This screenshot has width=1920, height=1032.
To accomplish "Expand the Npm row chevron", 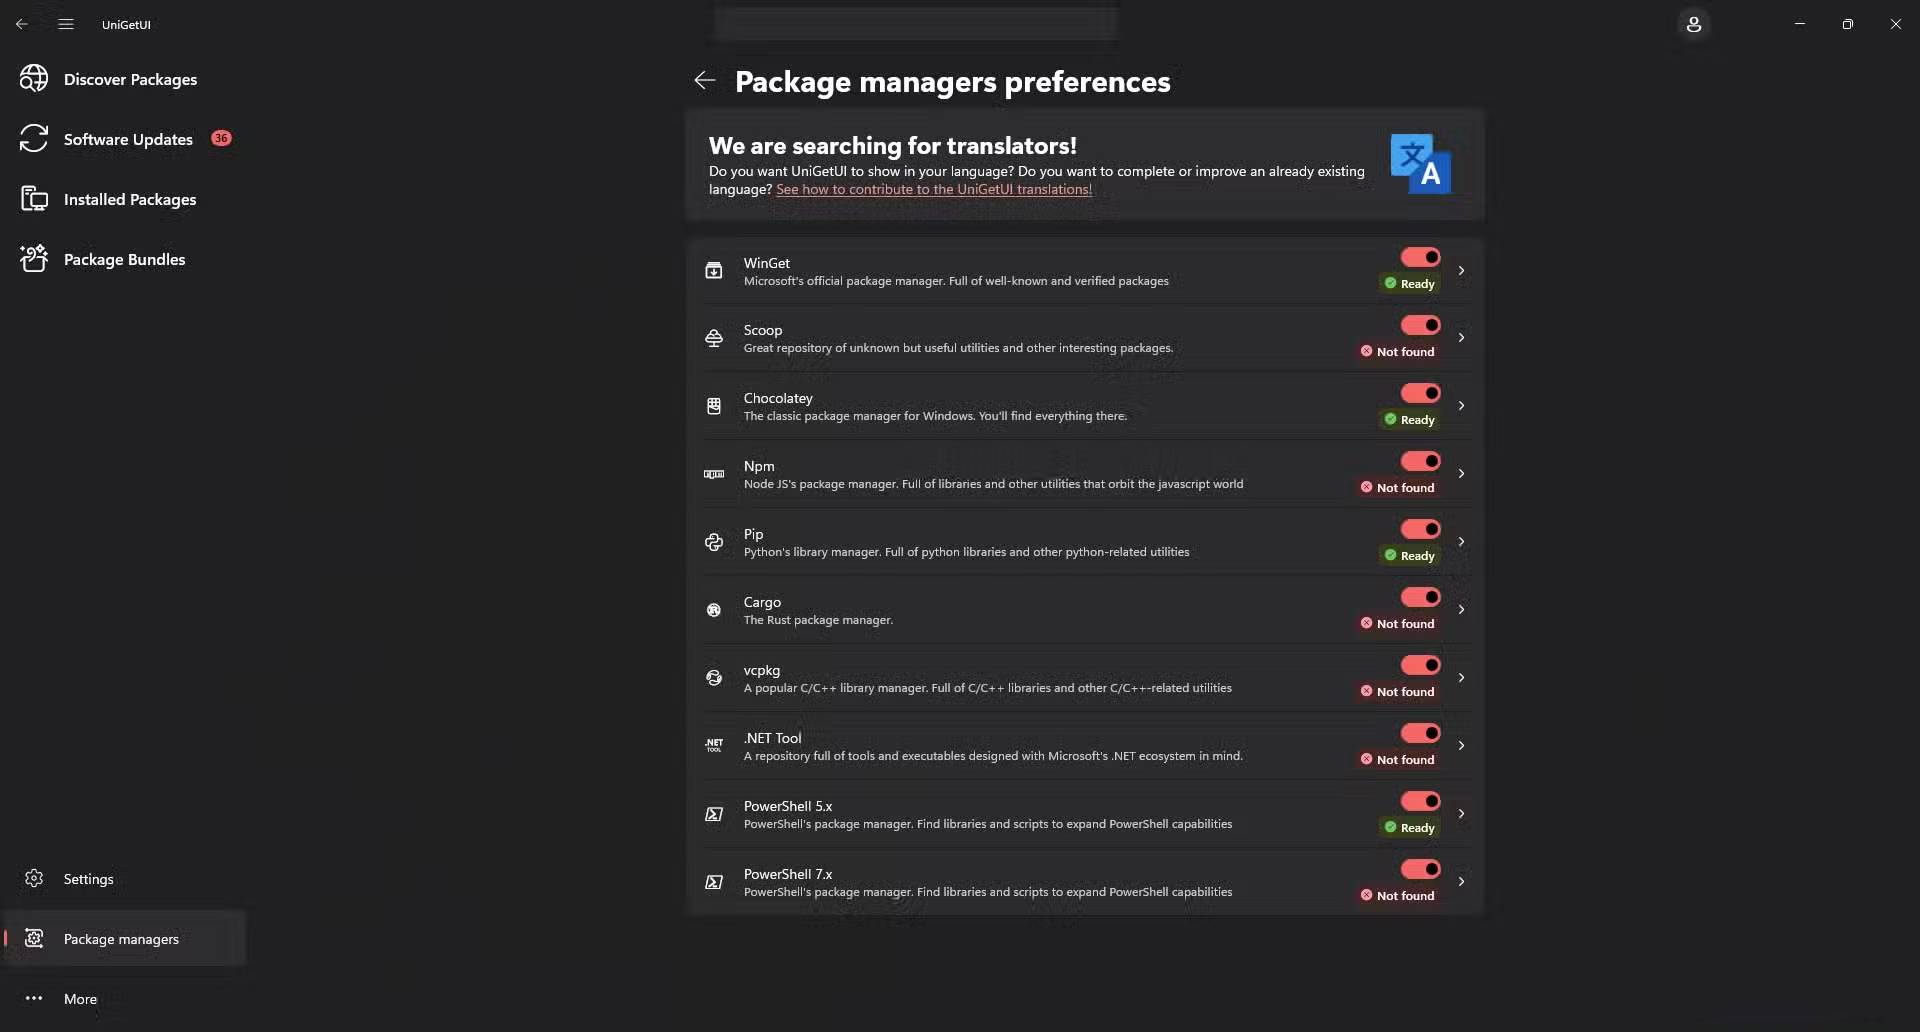I will pos(1461,474).
